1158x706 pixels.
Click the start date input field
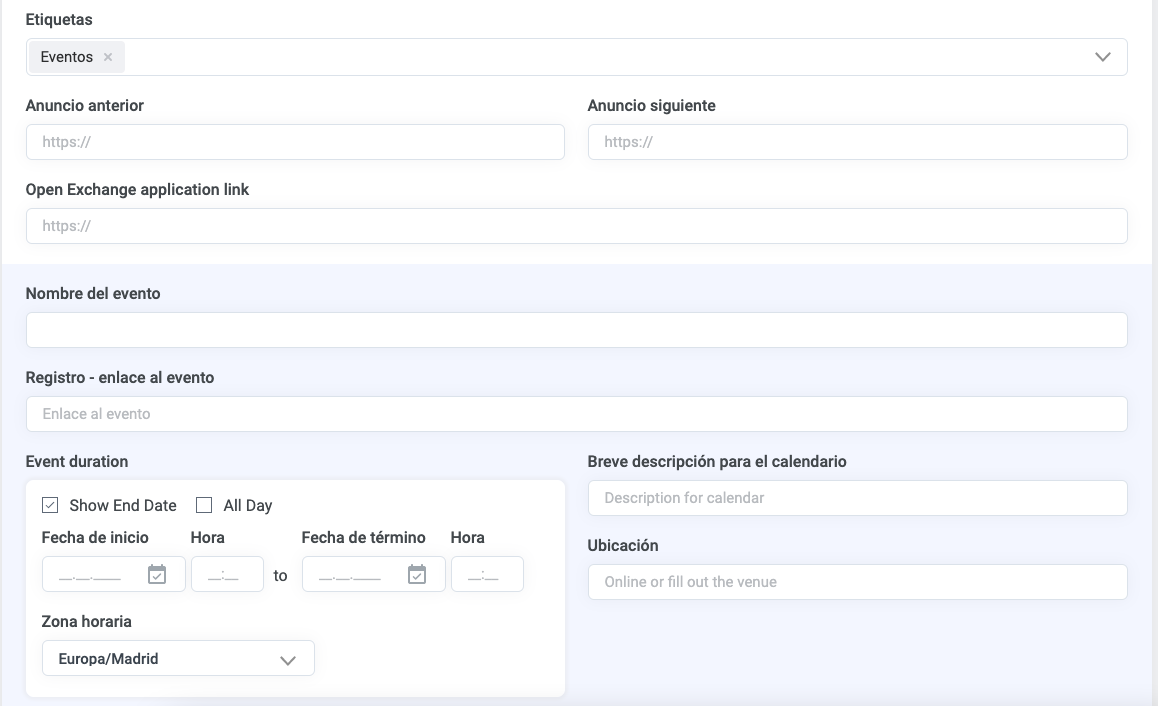click(x=92, y=574)
